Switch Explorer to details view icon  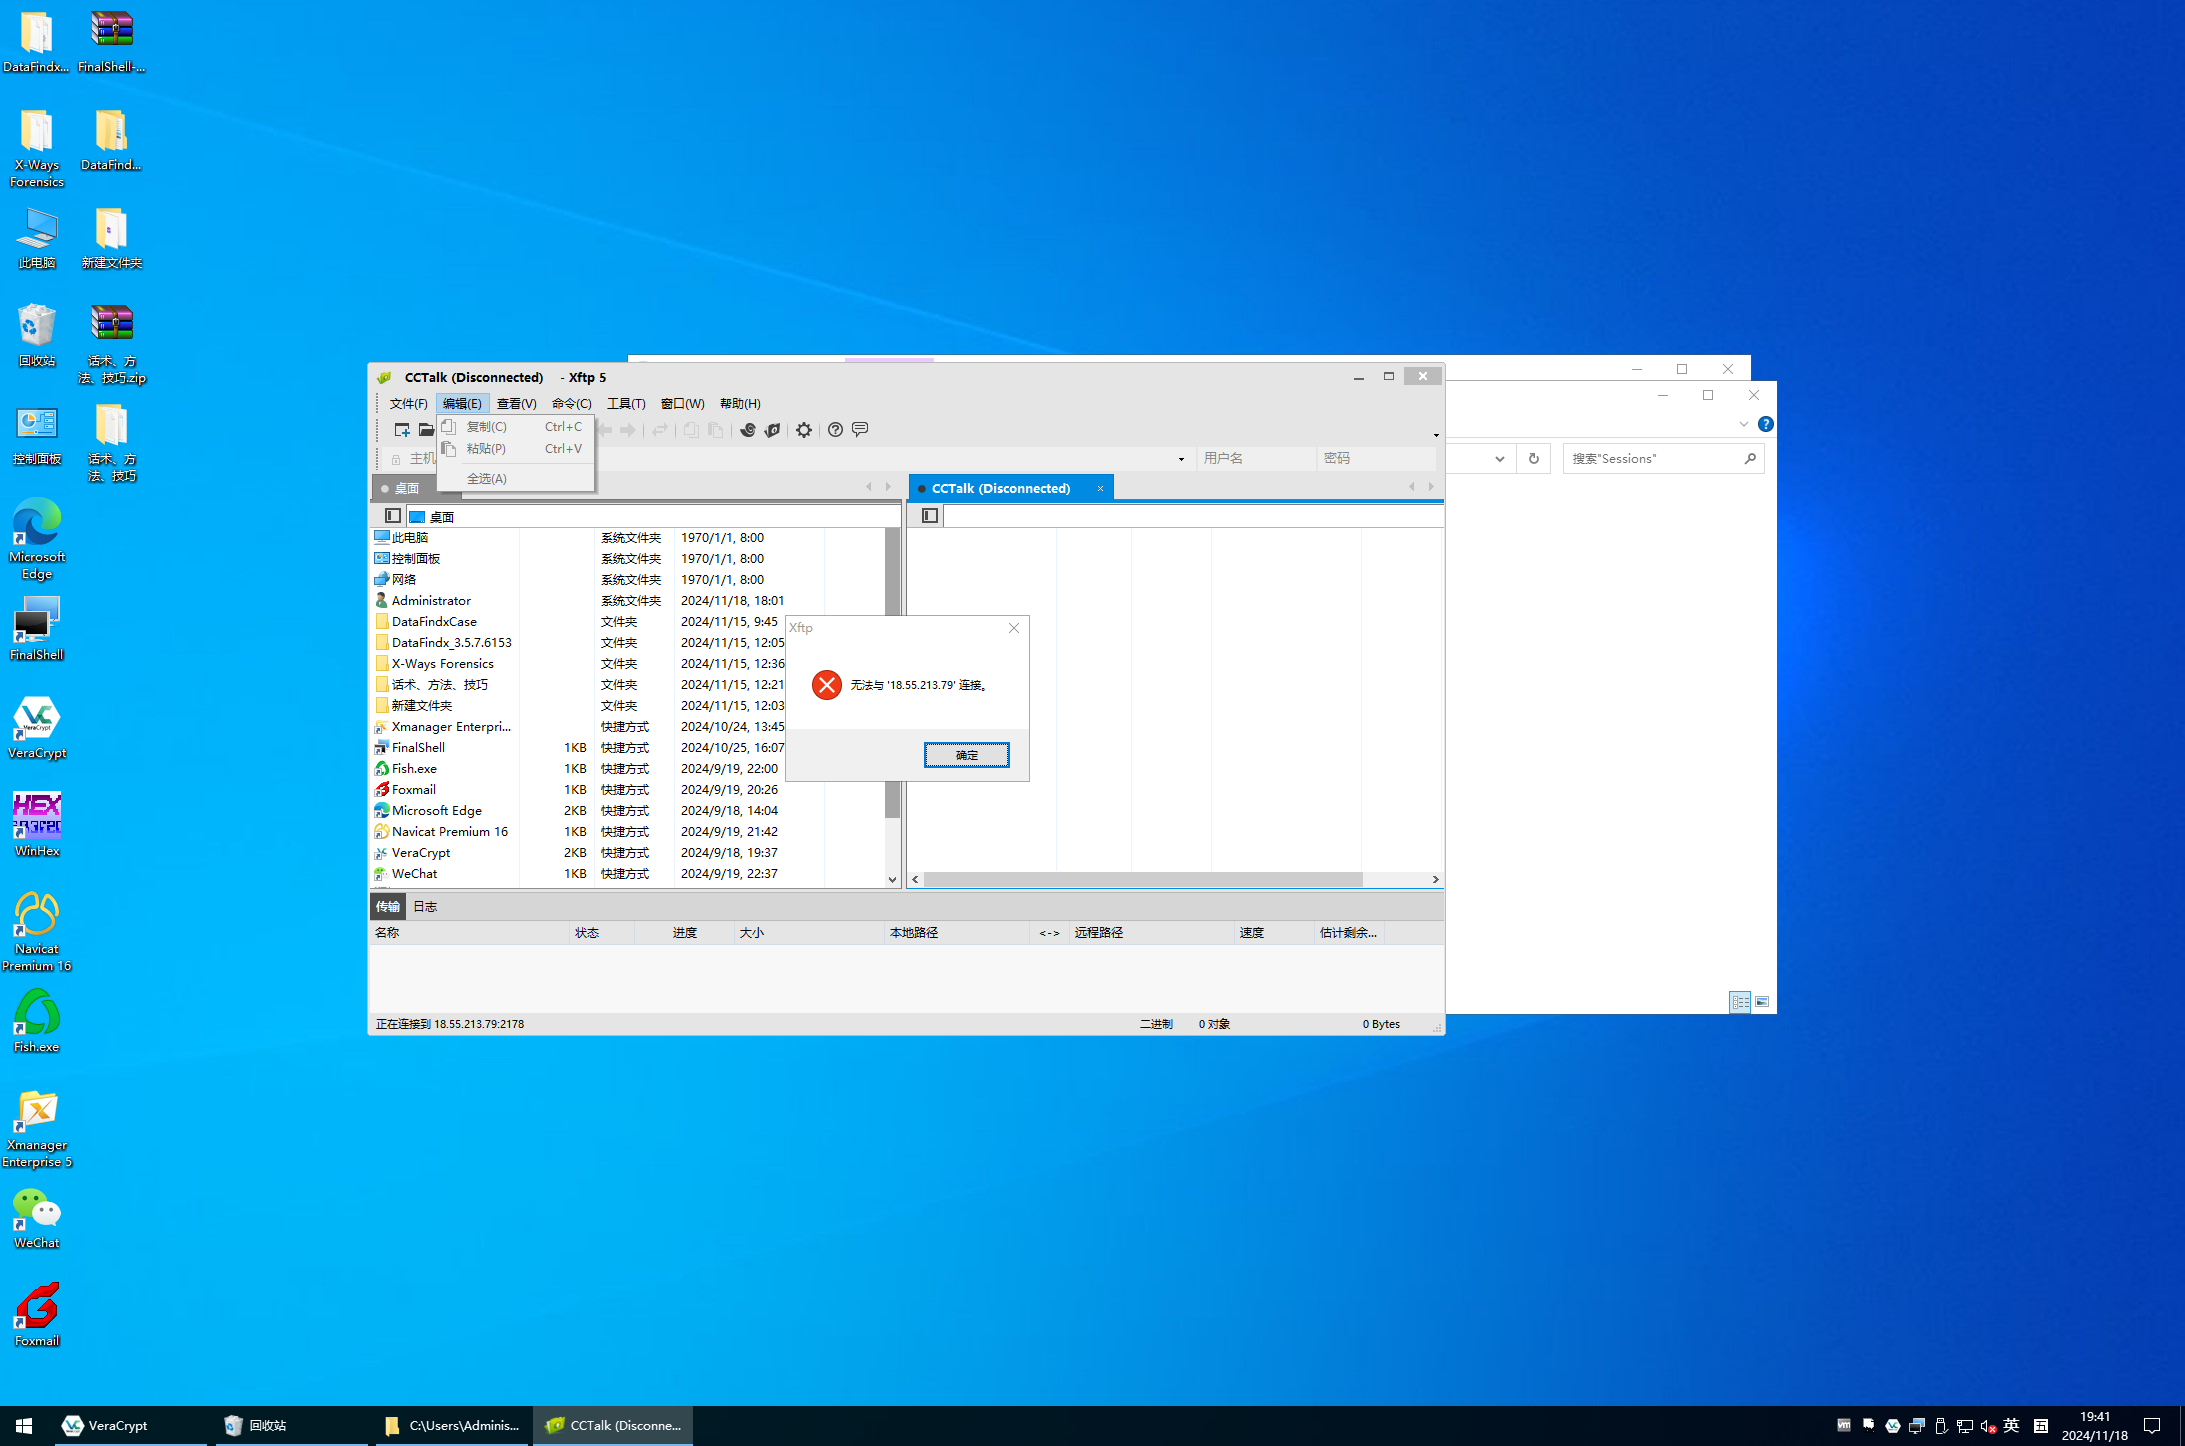[1740, 1002]
